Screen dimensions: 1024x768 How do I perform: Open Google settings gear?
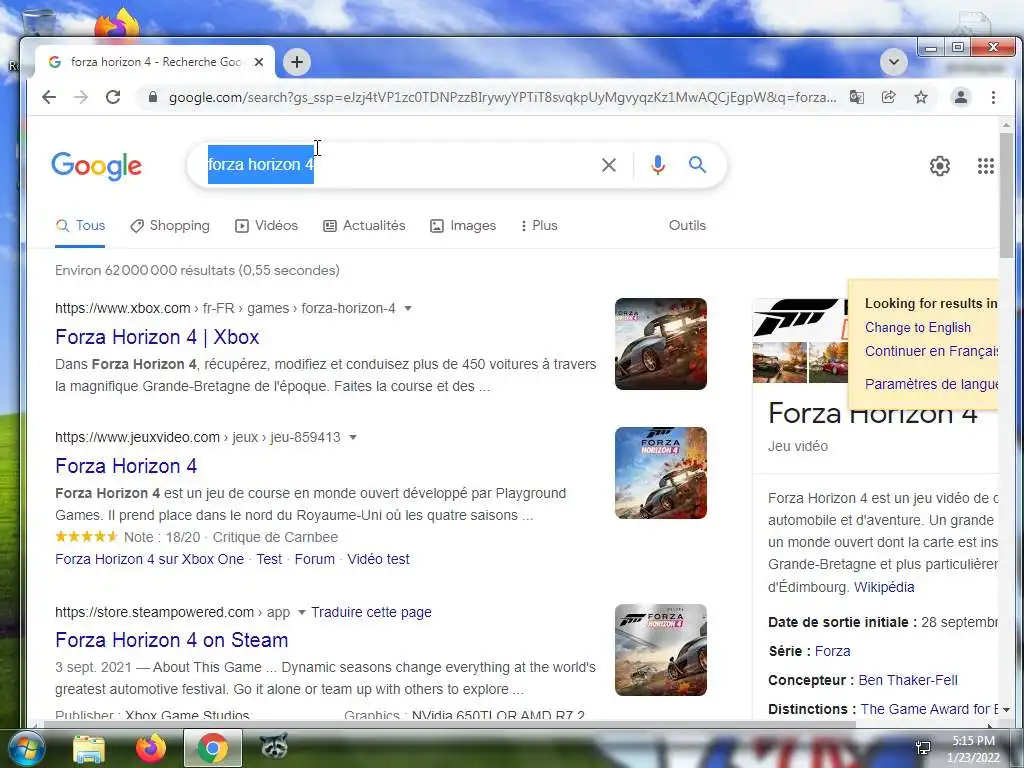tap(940, 166)
